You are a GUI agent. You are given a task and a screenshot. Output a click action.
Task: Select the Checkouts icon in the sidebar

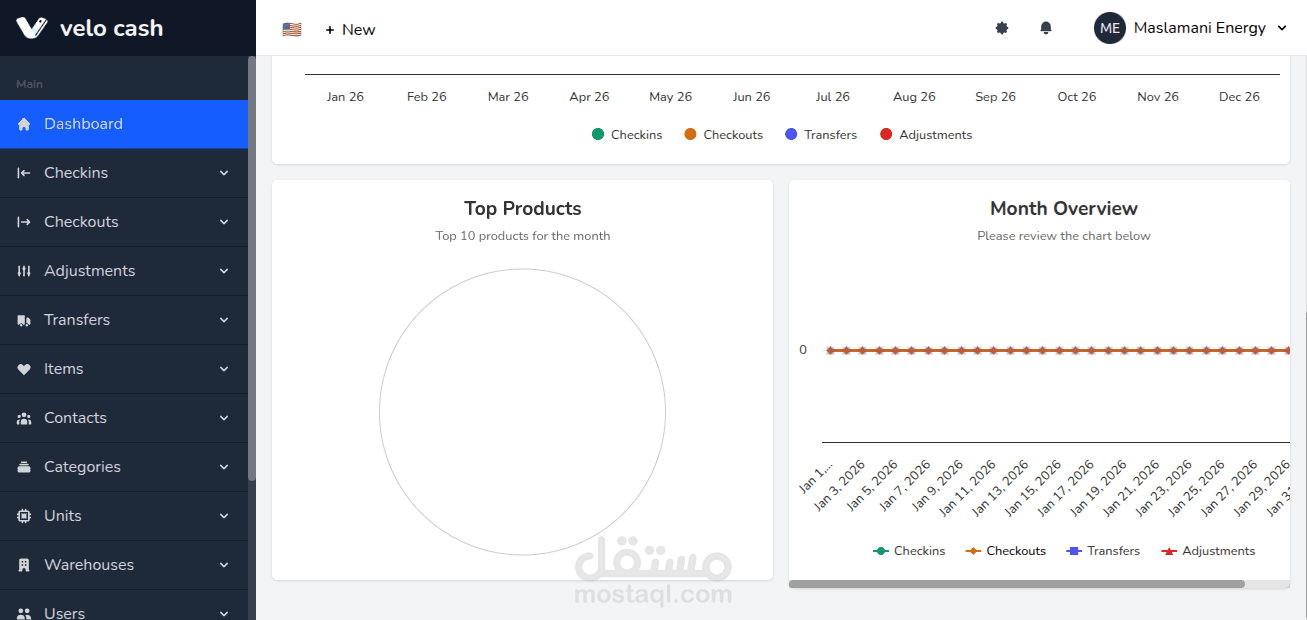point(22,221)
